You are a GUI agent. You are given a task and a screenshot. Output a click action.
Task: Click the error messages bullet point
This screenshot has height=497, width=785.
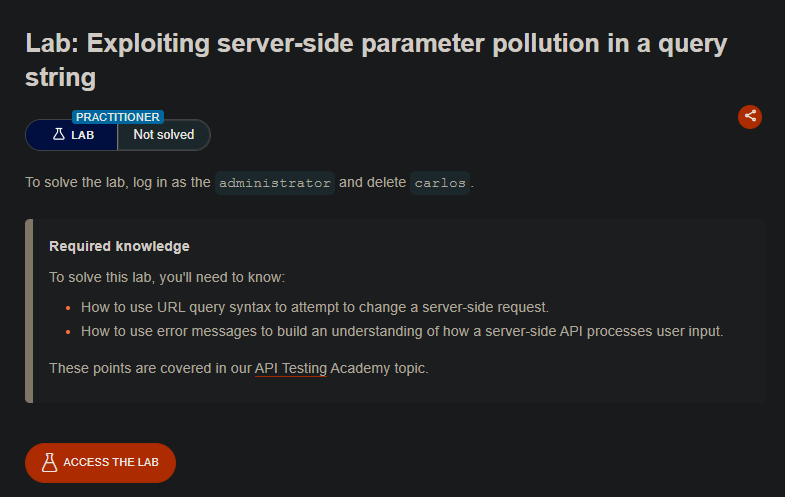click(x=402, y=331)
